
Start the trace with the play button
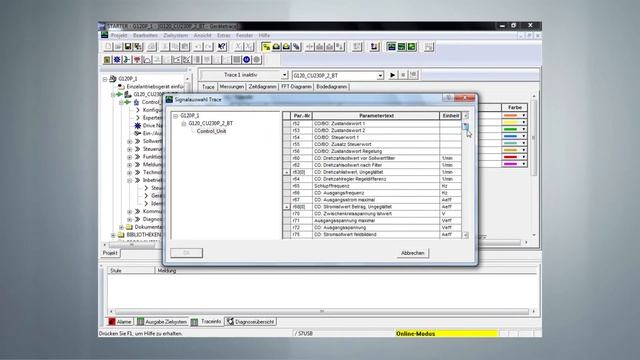(x=392, y=75)
